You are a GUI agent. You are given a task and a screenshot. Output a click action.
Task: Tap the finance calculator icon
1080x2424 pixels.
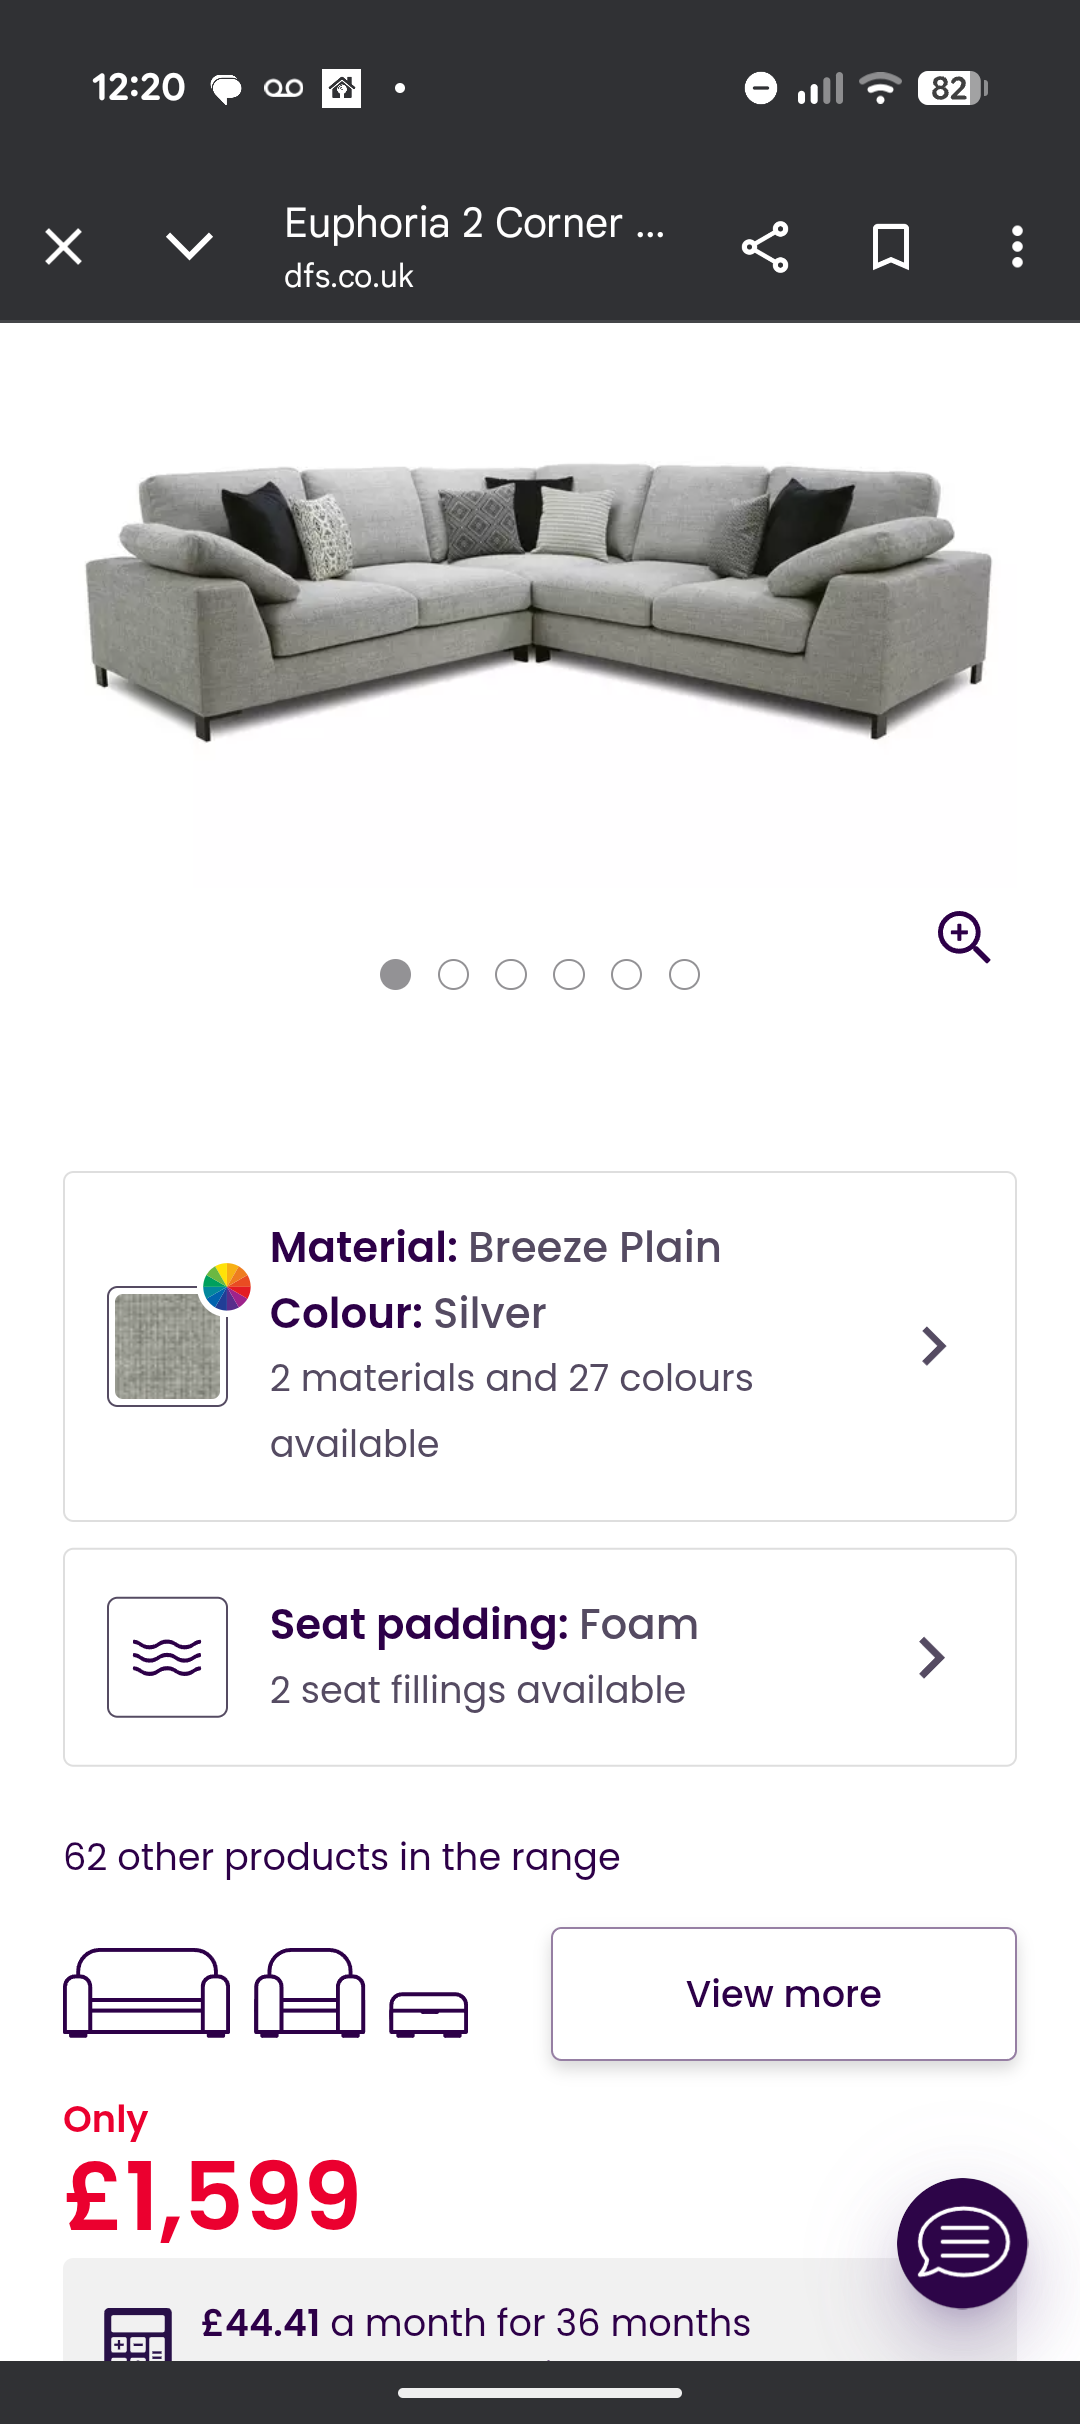point(138,2335)
